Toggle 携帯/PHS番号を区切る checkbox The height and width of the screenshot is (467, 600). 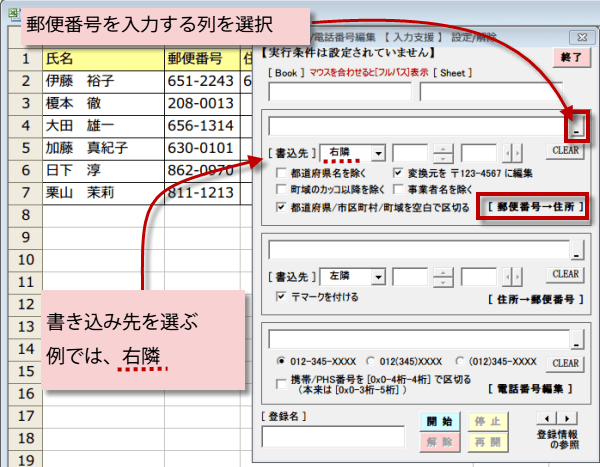click(281, 384)
